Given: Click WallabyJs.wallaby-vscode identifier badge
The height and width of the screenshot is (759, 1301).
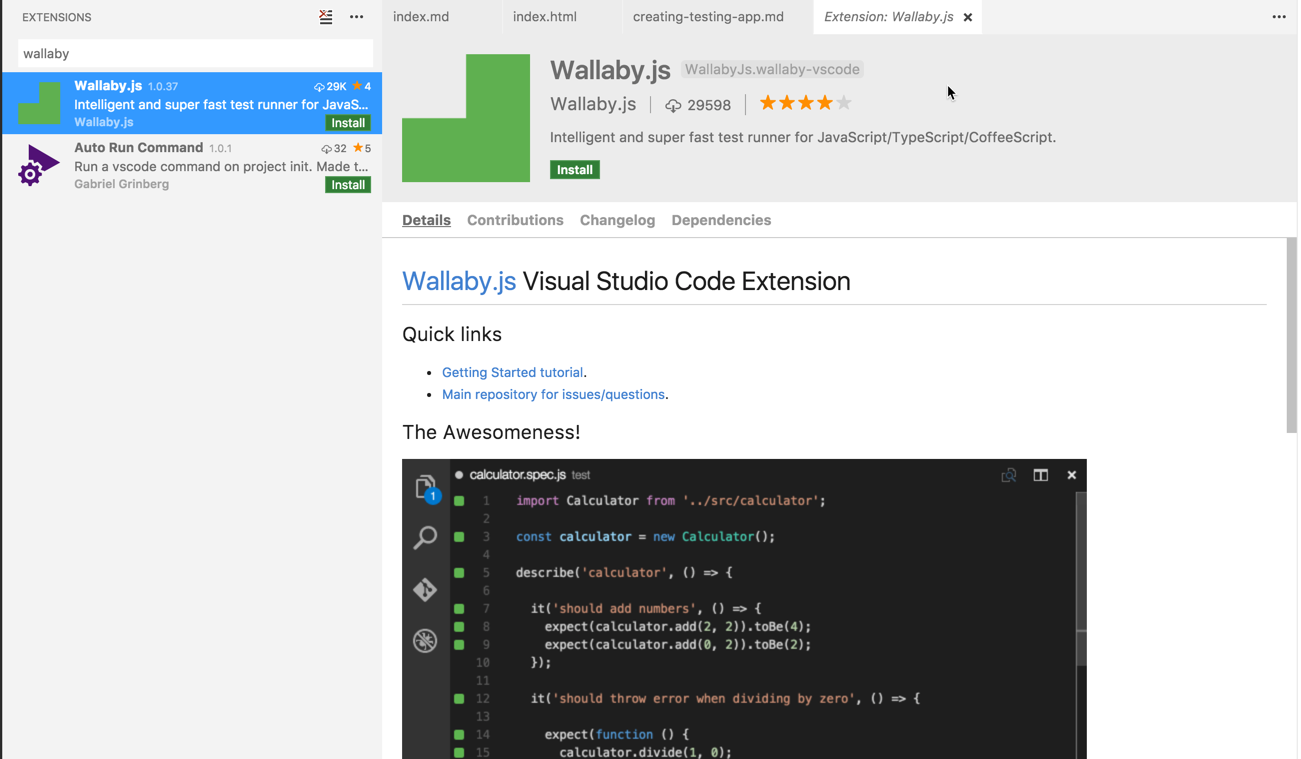Looking at the screenshot, I should tap(772, 69).
